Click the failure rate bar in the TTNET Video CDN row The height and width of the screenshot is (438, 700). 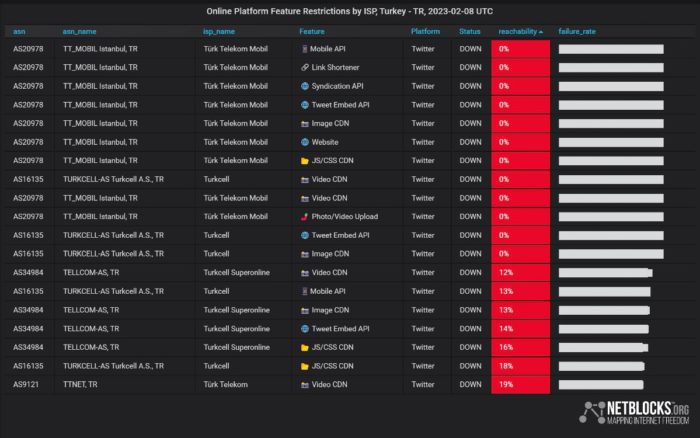[601, 384]
